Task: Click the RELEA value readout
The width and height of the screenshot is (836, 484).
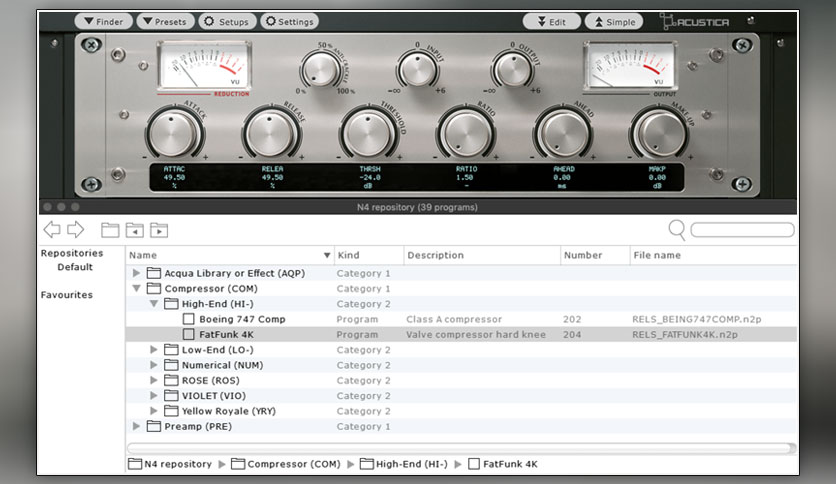Action: 272,177
